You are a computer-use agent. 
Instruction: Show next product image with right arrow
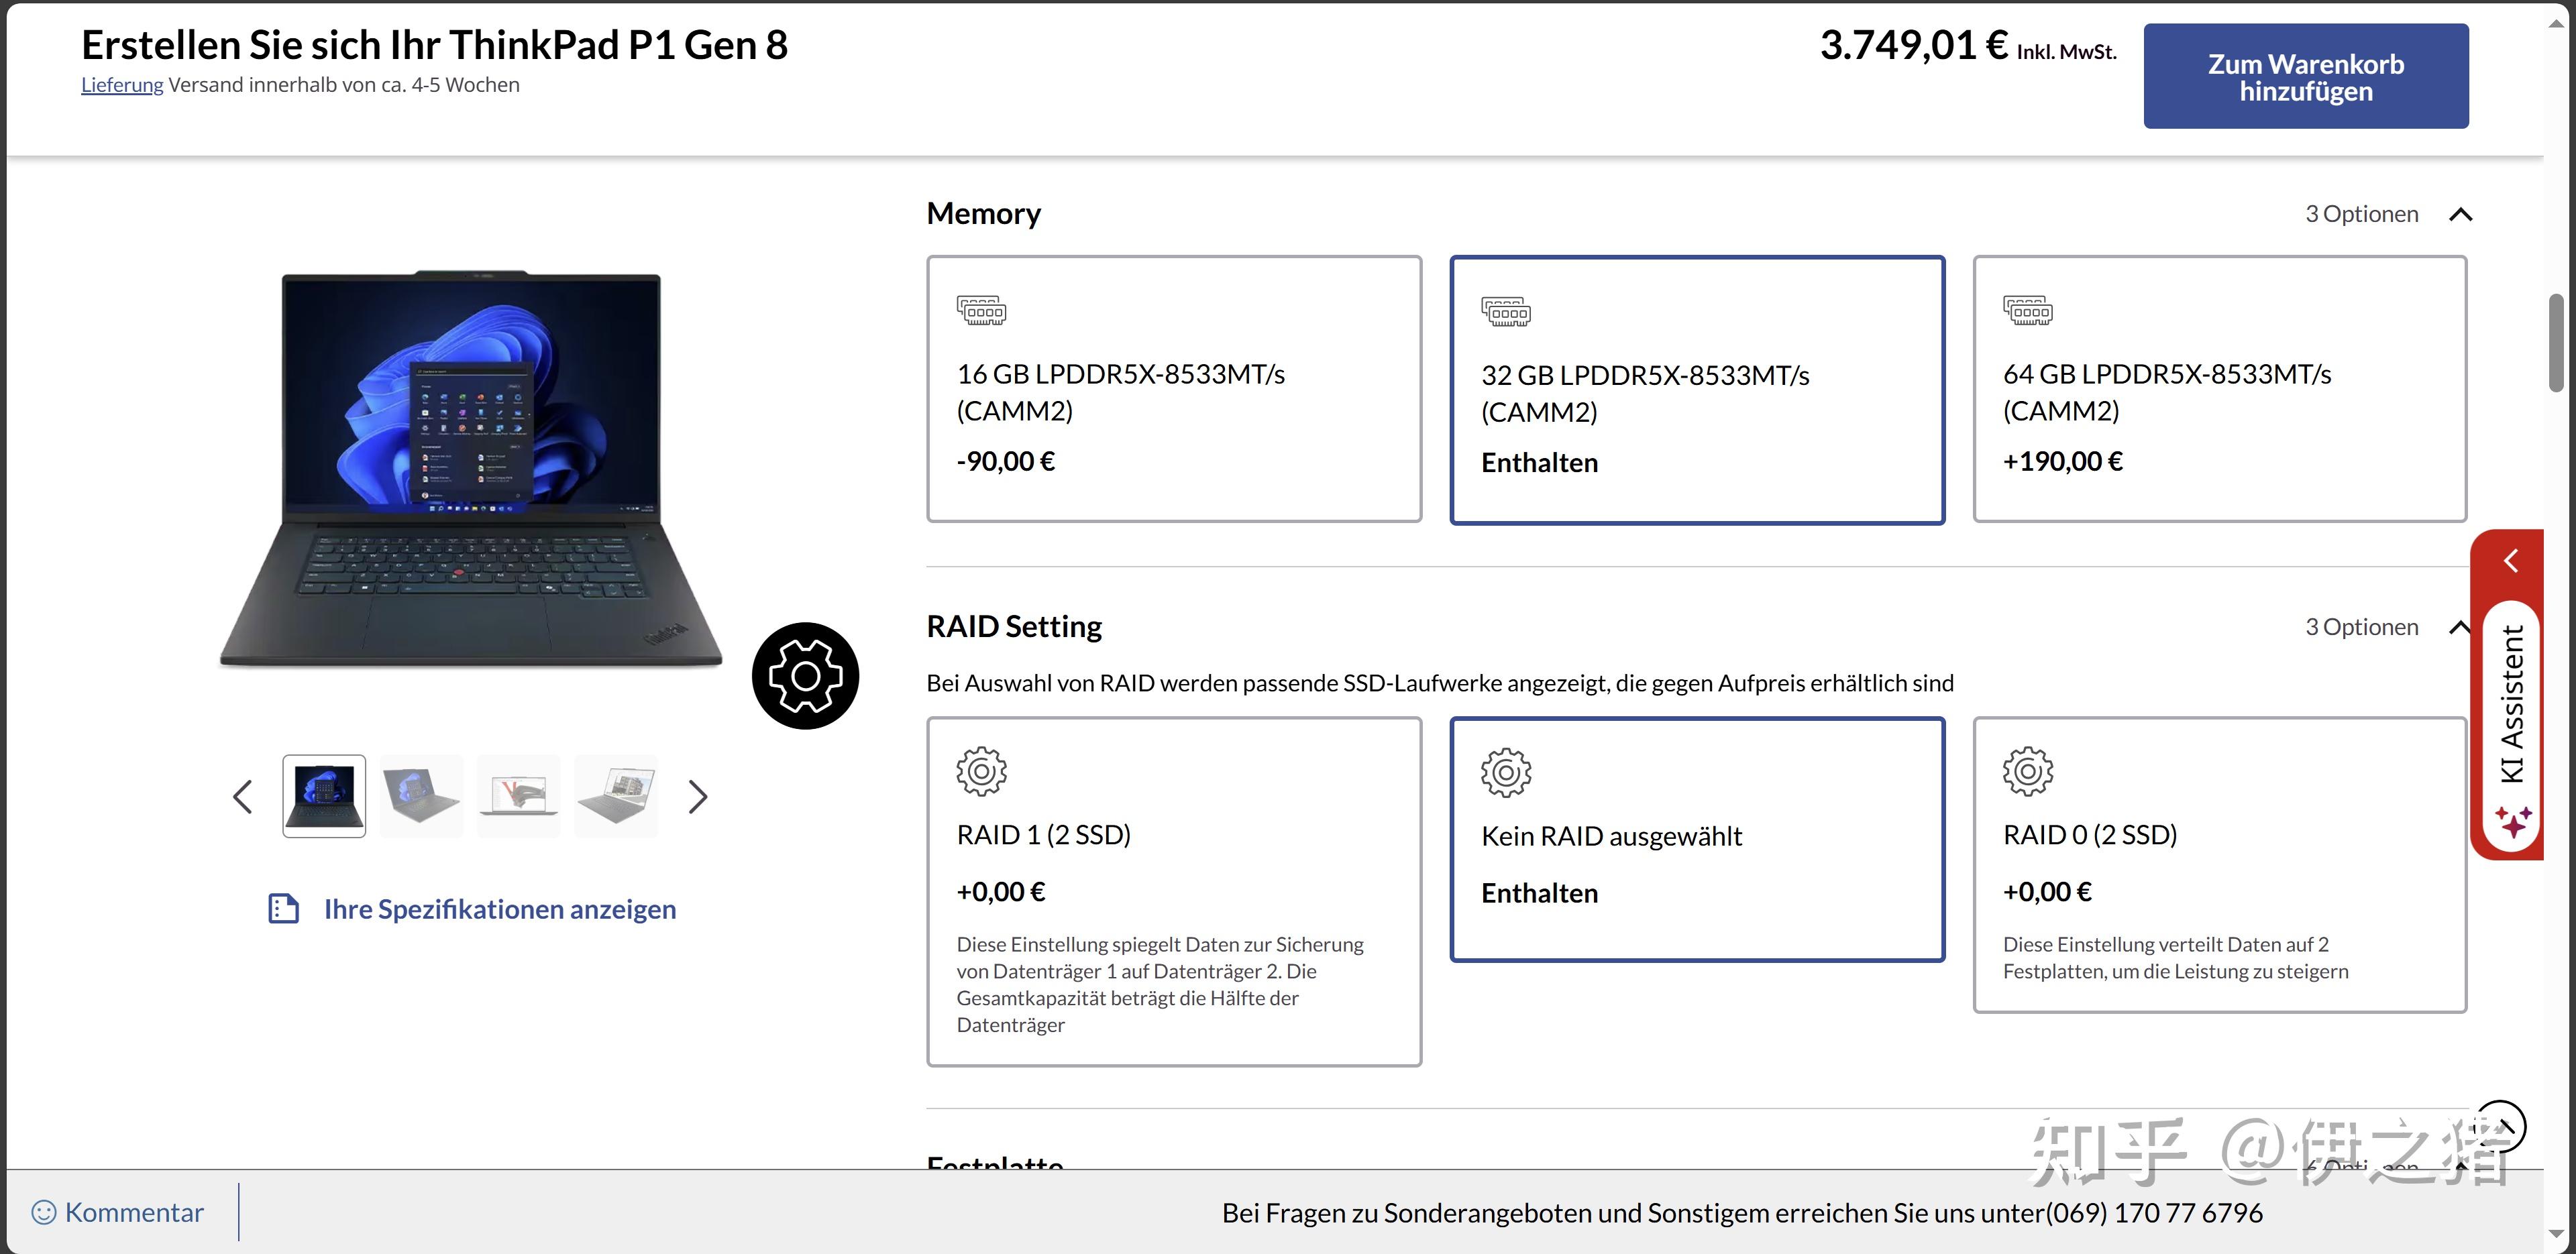click(x=698, y=797)
